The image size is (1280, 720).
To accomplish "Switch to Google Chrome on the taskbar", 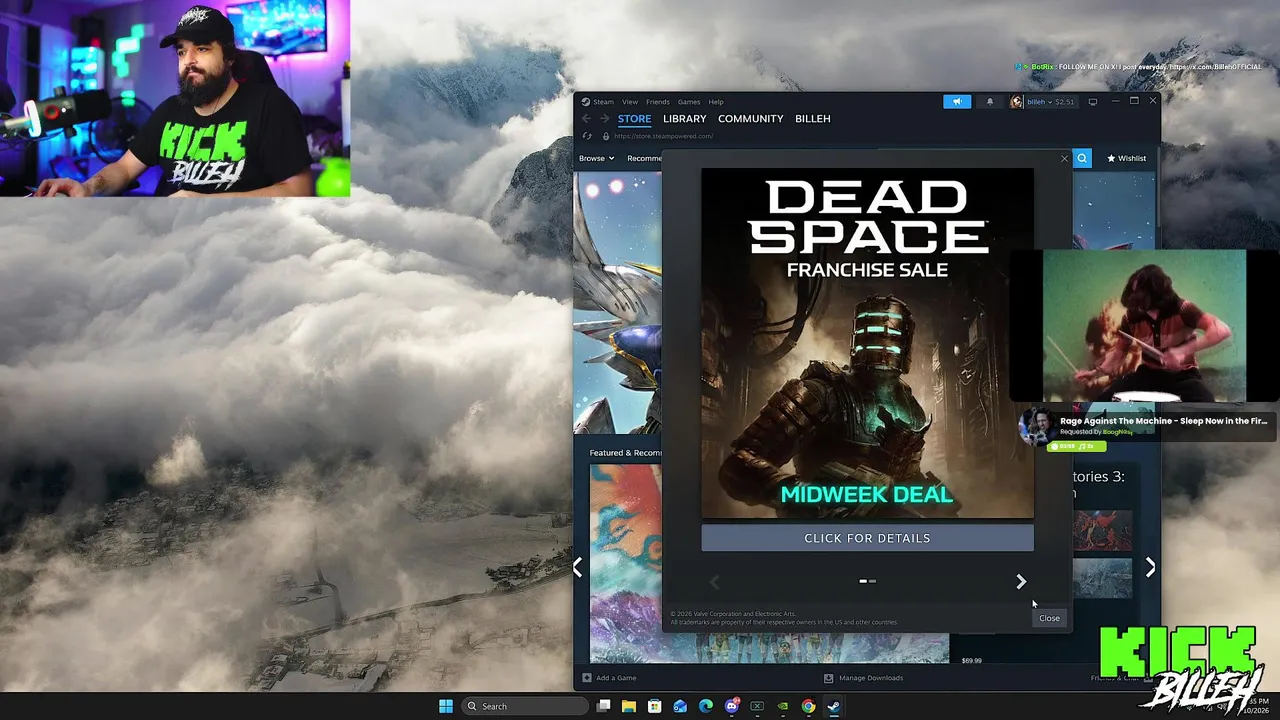I will (808, 706).
